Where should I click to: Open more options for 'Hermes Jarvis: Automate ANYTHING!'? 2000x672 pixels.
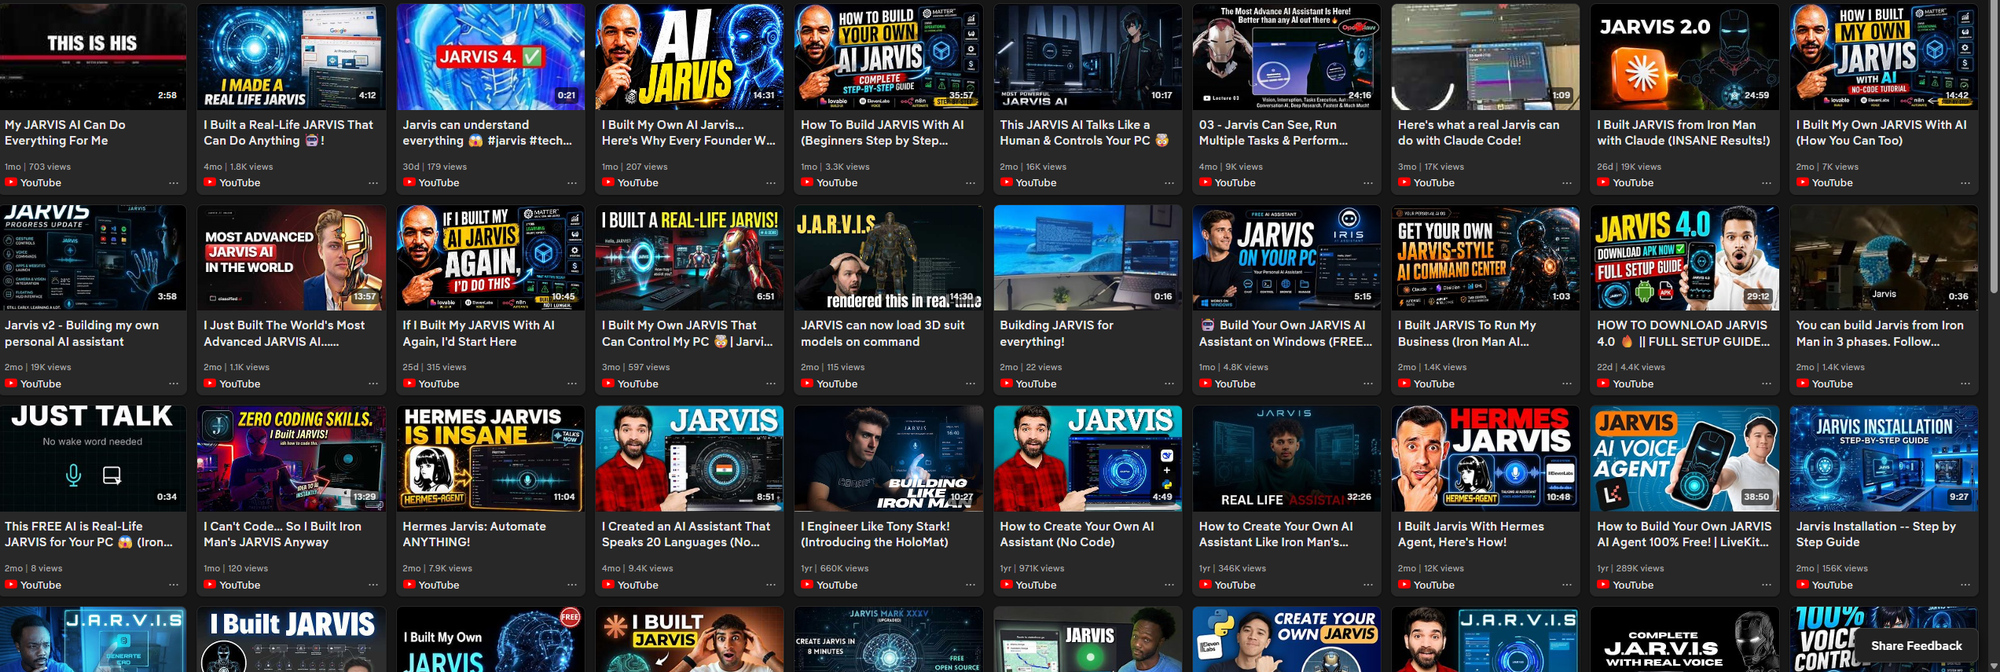[572, 585]
